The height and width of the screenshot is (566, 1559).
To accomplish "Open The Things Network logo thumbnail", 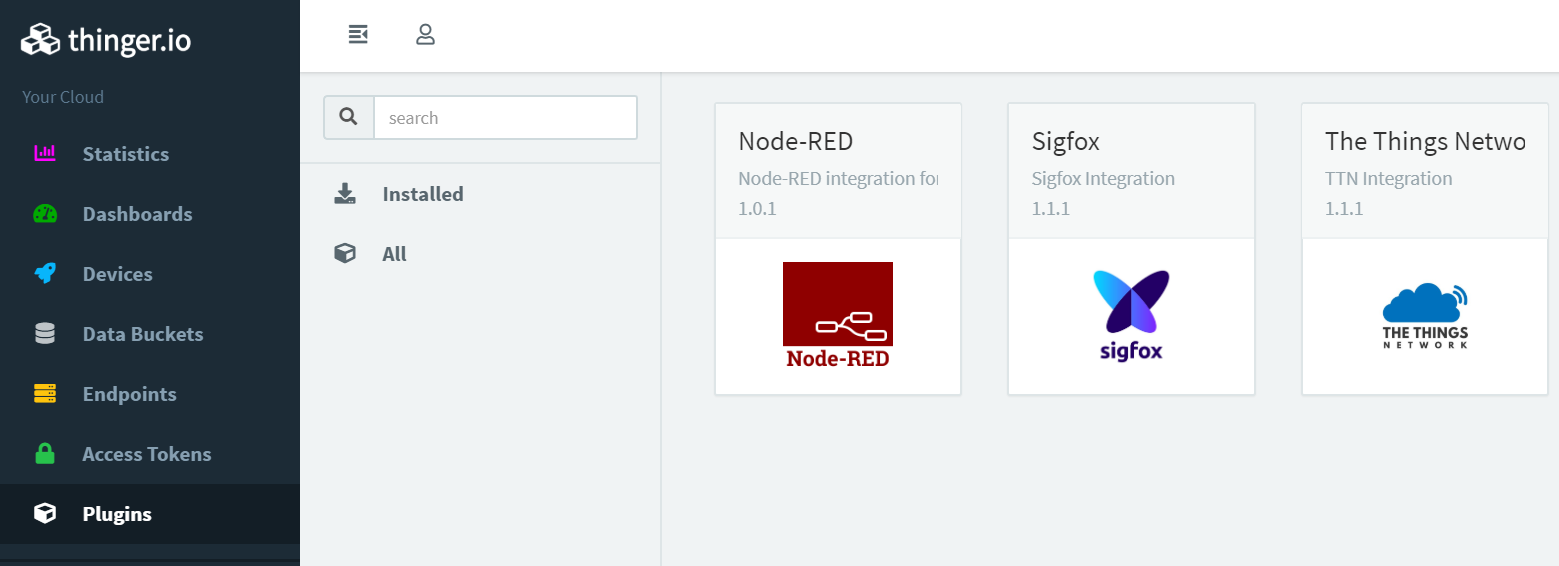I will click(x=1425, y=316).
